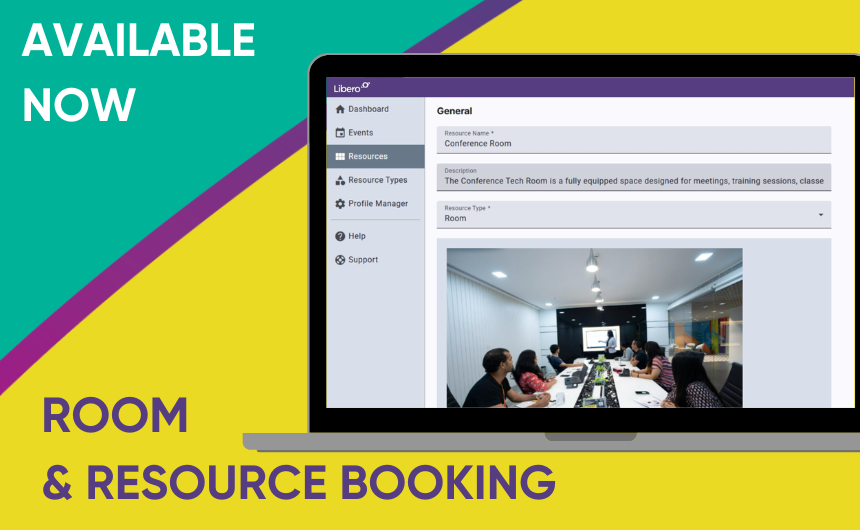The image size is (860, 530).
Task: Open the Help text link
Action: pos(357,236)
